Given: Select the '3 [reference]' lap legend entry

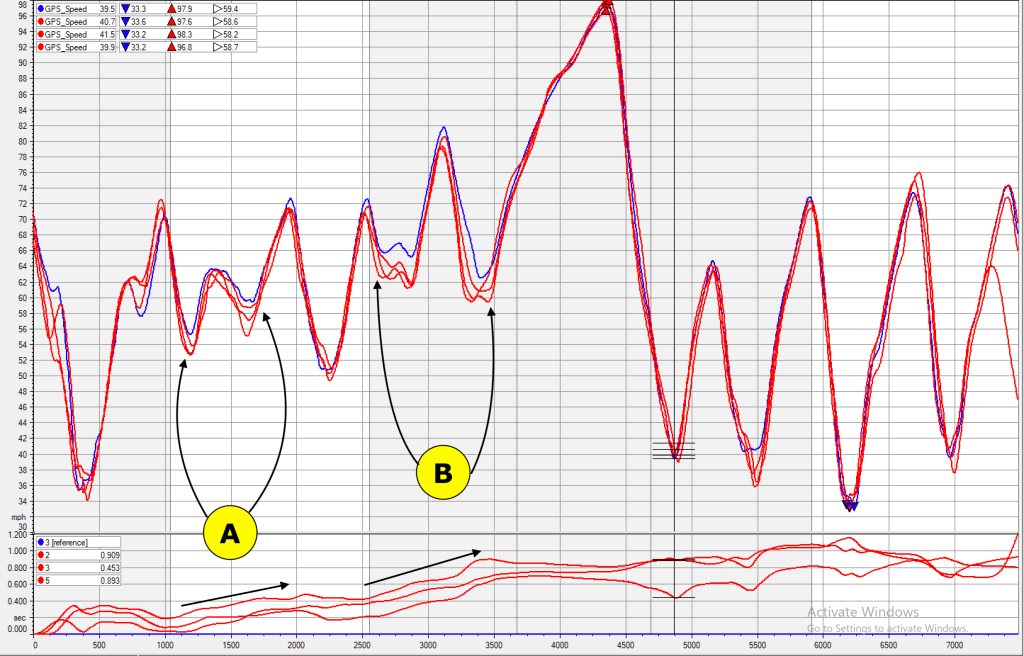Looking at the screenshot, I should point(66,541).
